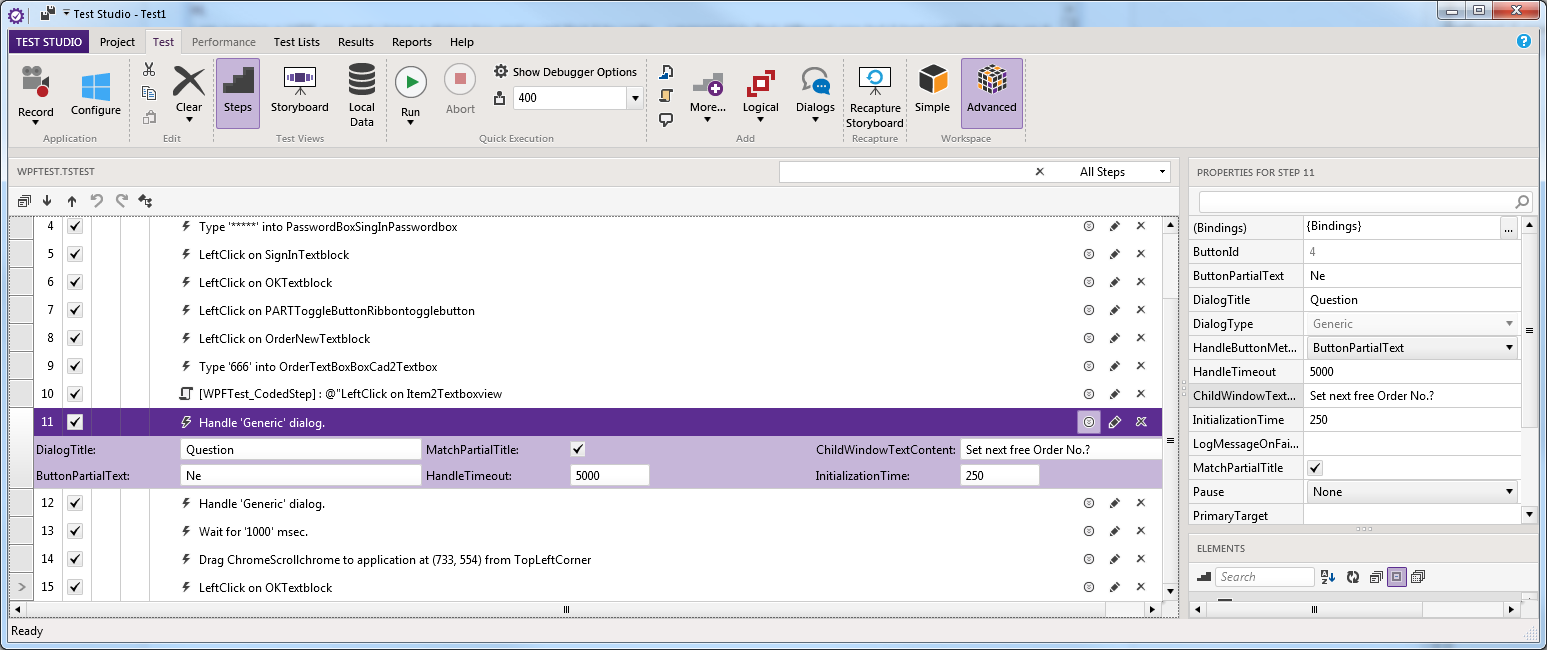Image resolution: width=1547 pixels, height=650 pixels.
Task: Open the Performance tab
Action: (224, 42)
